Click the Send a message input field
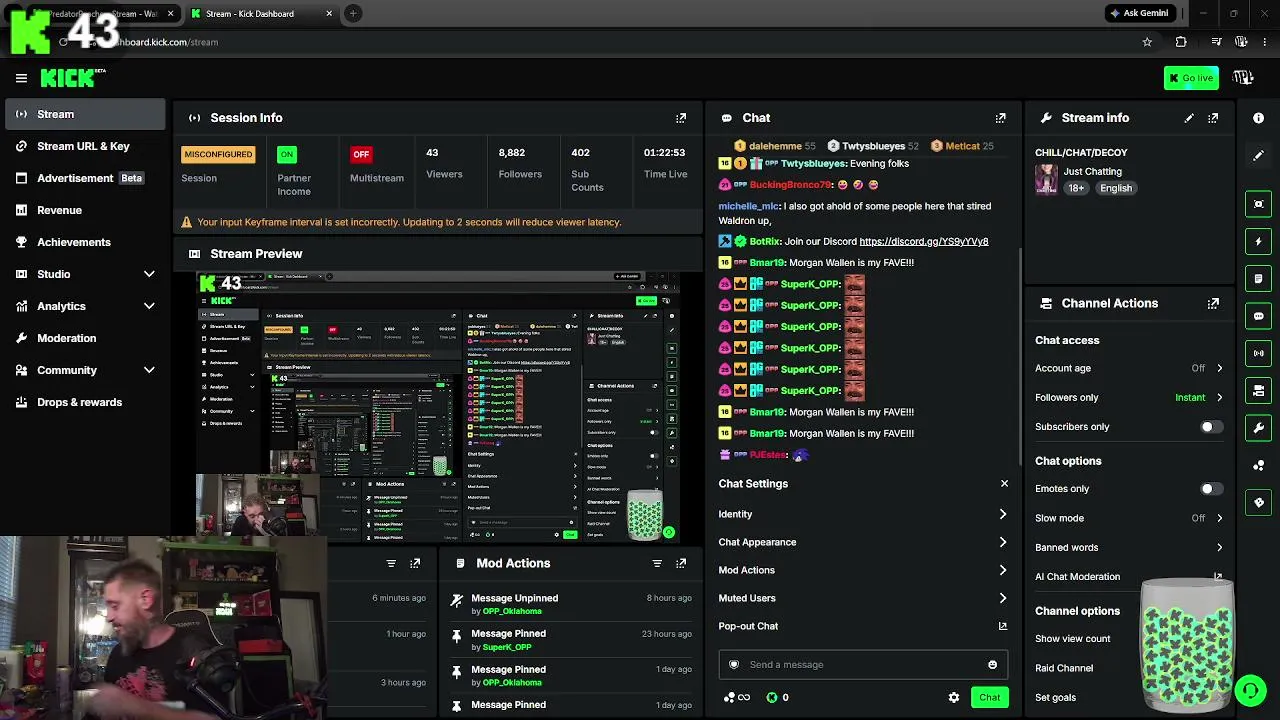The width and height of the screenshot is (1280, 720). 863,665
